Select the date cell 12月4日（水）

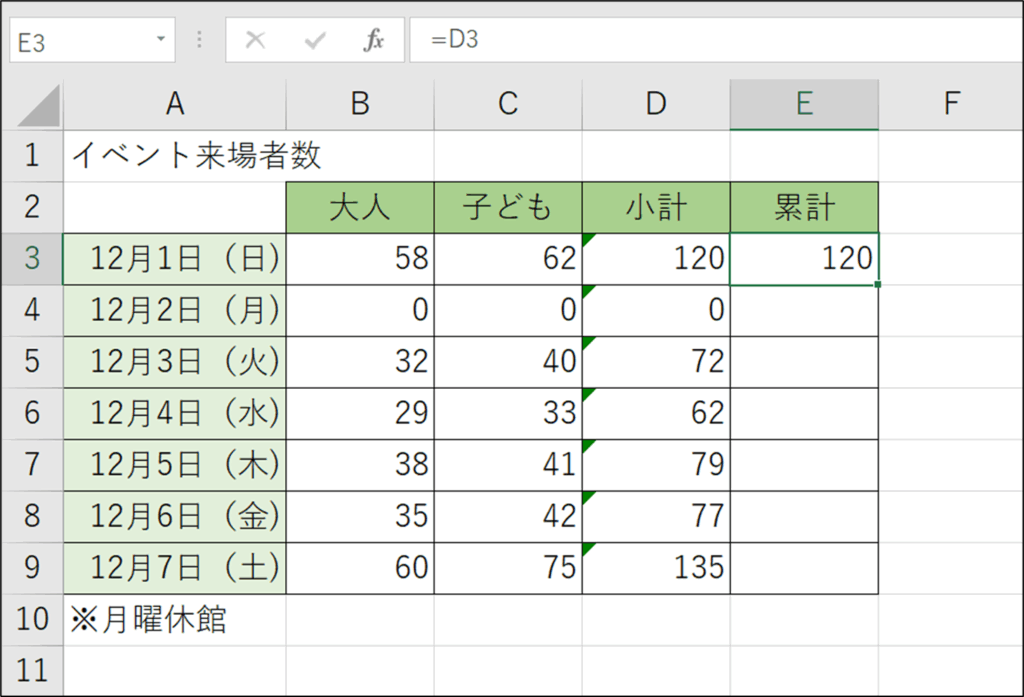[175, 413]
